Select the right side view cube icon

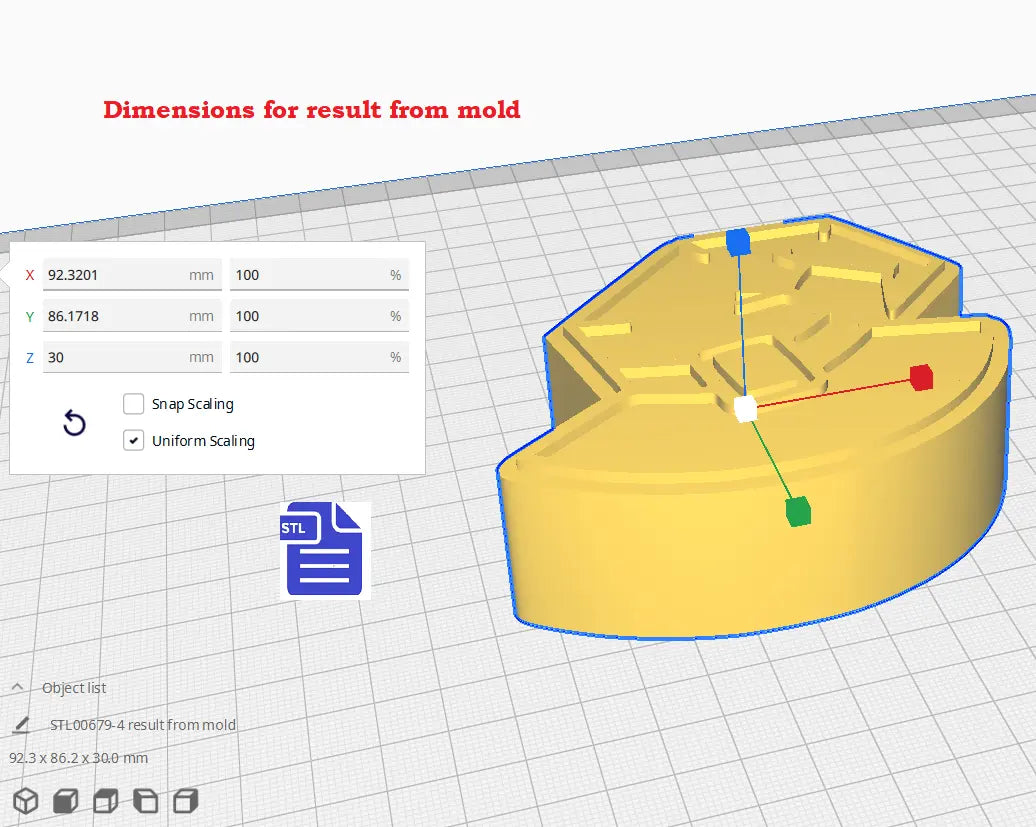pos(185,800)
